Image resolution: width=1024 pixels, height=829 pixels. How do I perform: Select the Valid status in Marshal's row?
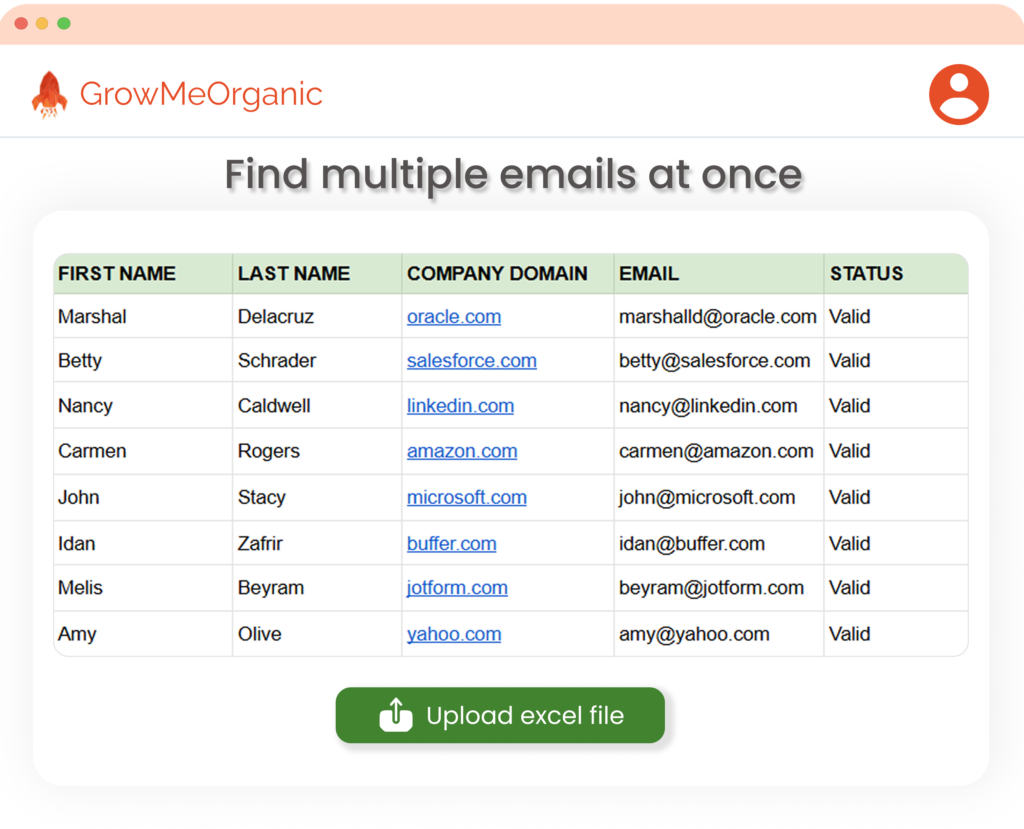click(x=849, y=316)
